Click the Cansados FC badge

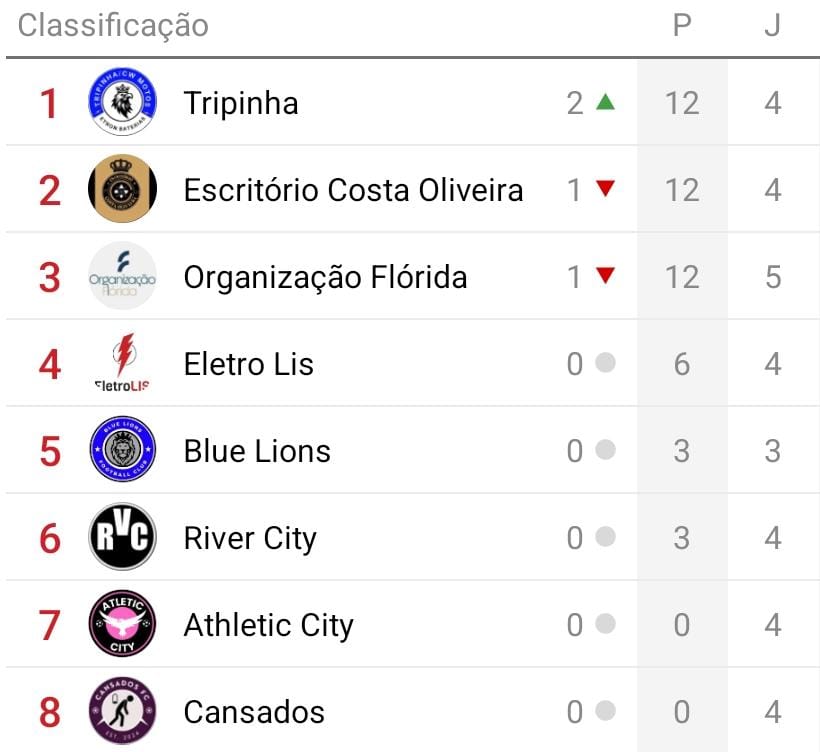[x=122, y=712]
